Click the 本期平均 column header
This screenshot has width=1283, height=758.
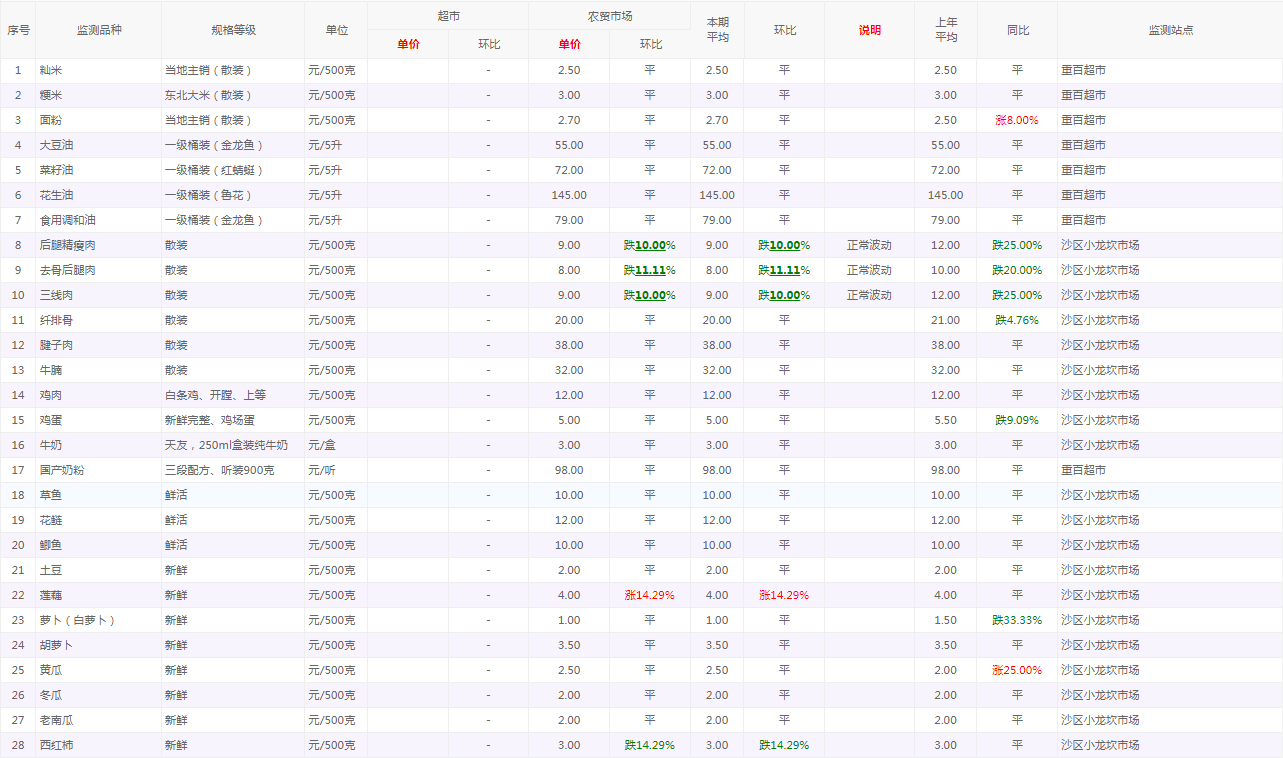point(718,30)
